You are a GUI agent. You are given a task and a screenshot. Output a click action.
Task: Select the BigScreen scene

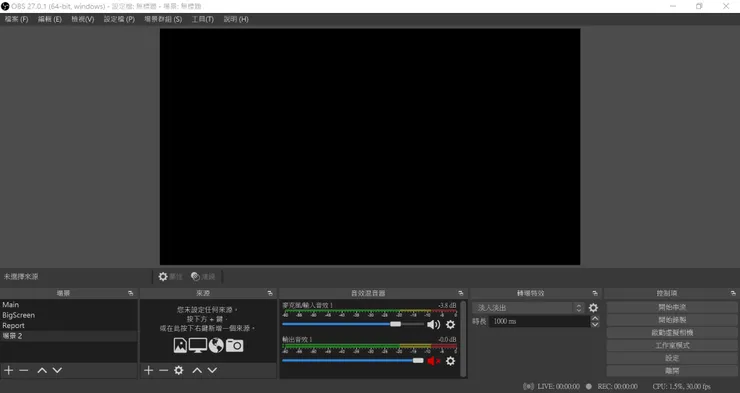(x=69, y=315)
